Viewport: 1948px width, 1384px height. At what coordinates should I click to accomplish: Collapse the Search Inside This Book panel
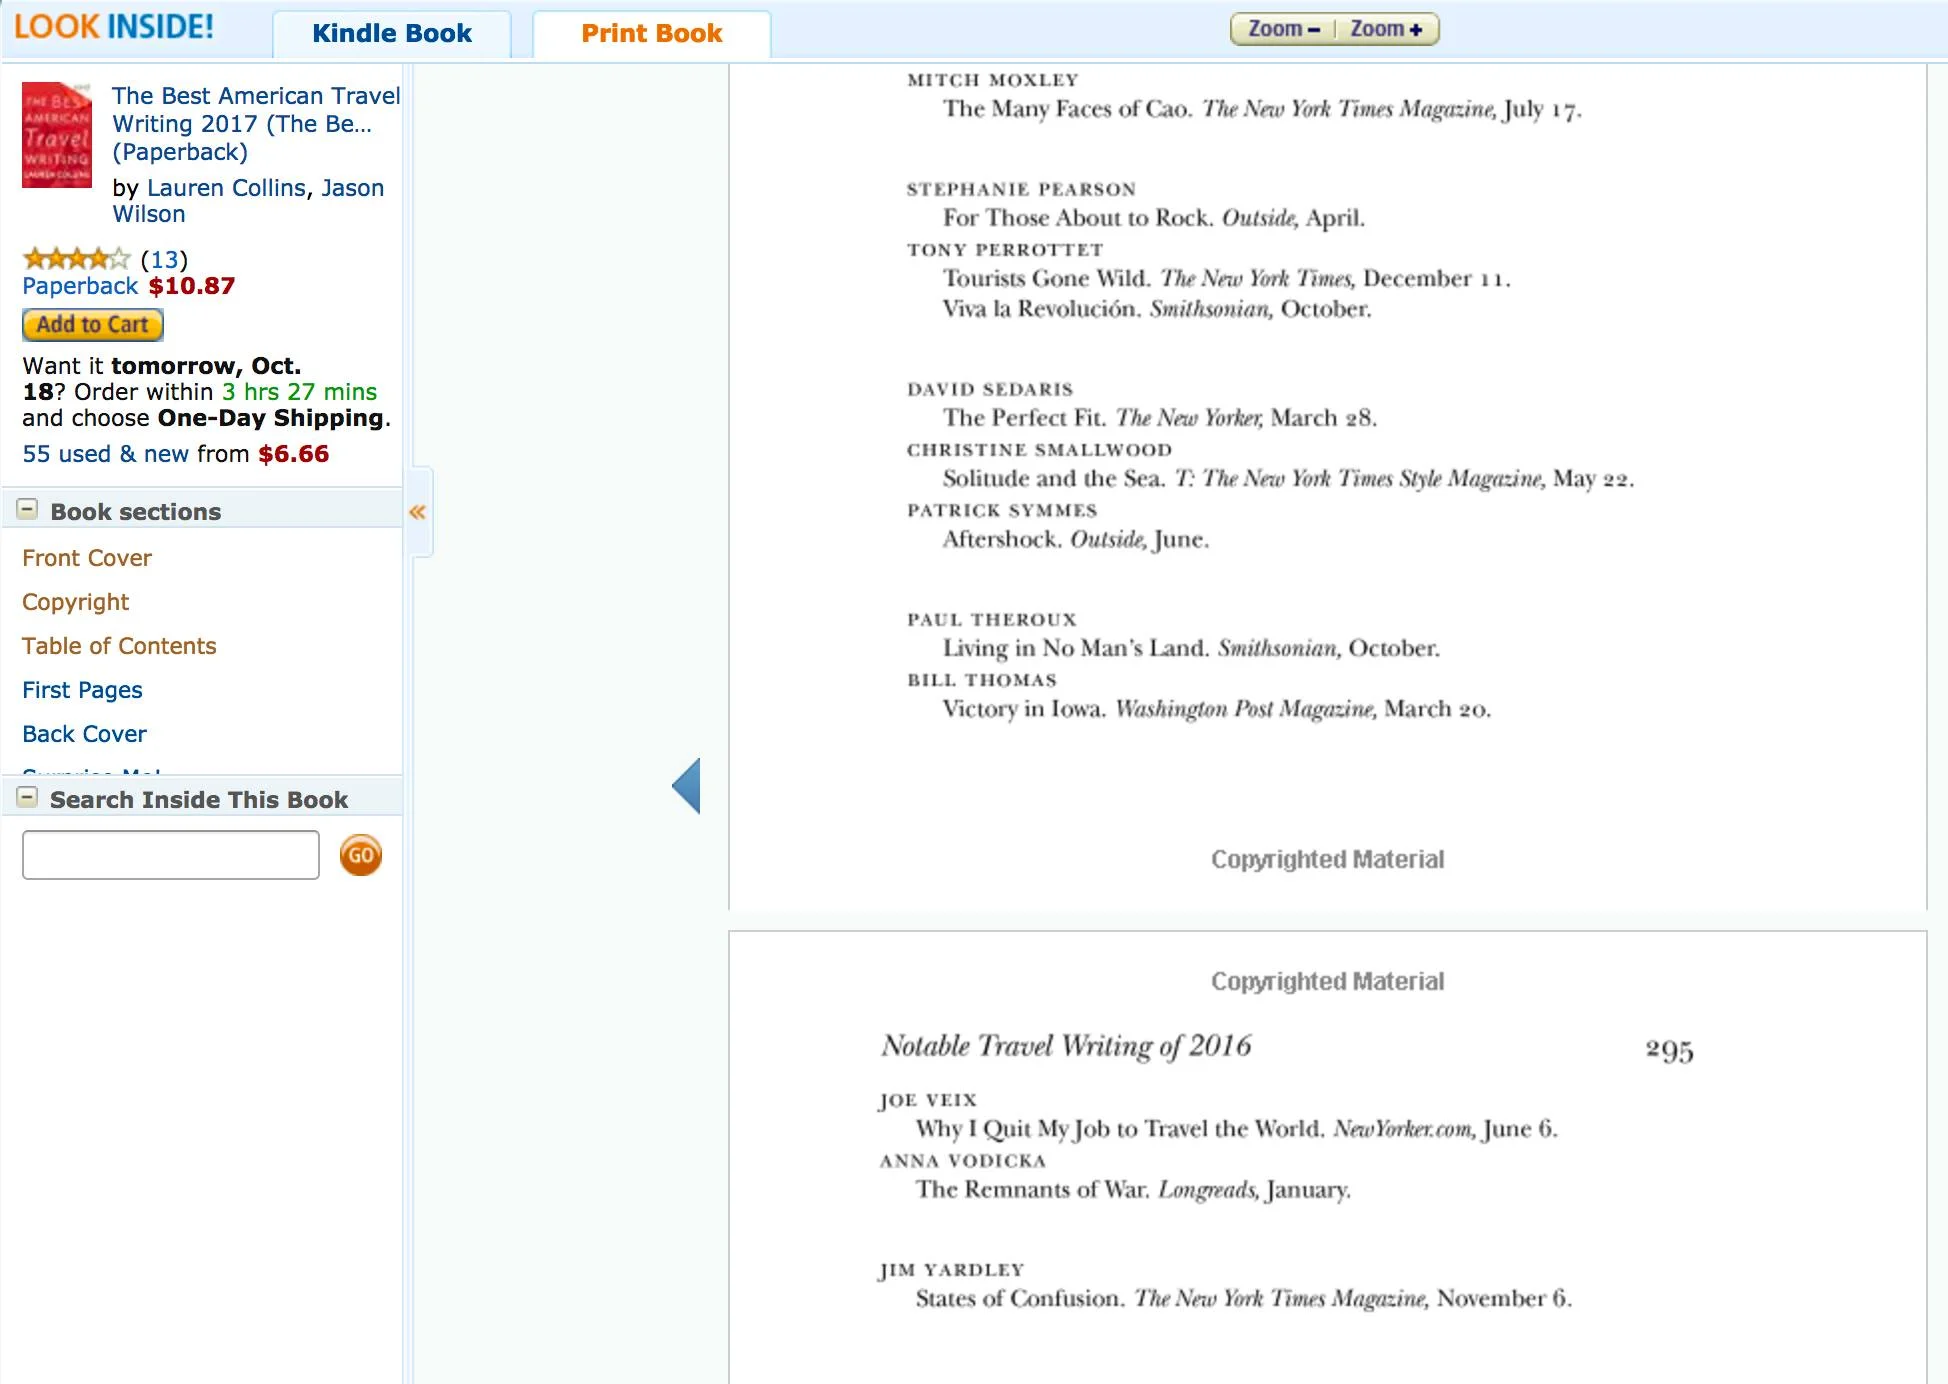[28, 798]
